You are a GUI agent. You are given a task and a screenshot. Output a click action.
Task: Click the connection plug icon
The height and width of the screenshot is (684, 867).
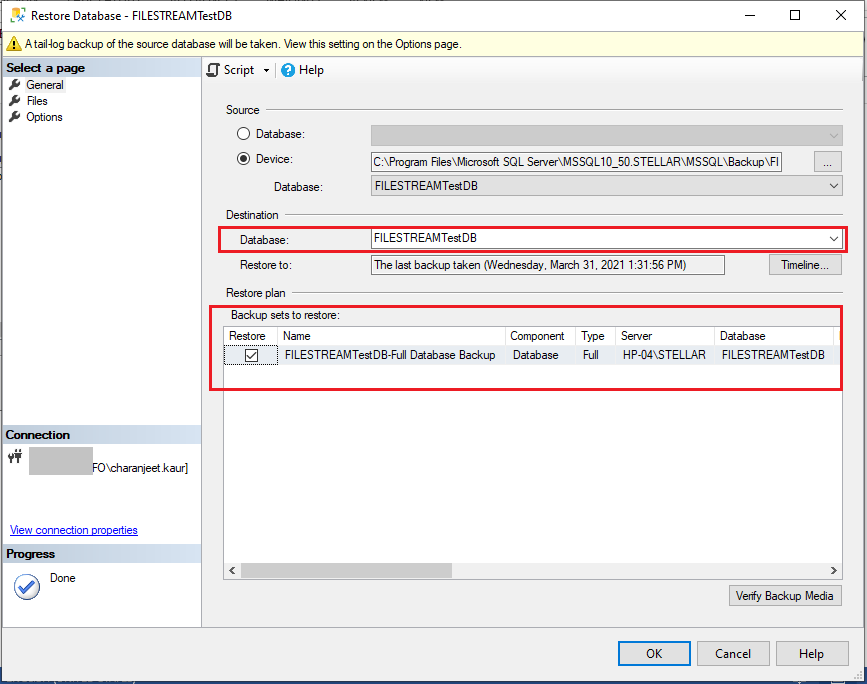click(15, 456)
